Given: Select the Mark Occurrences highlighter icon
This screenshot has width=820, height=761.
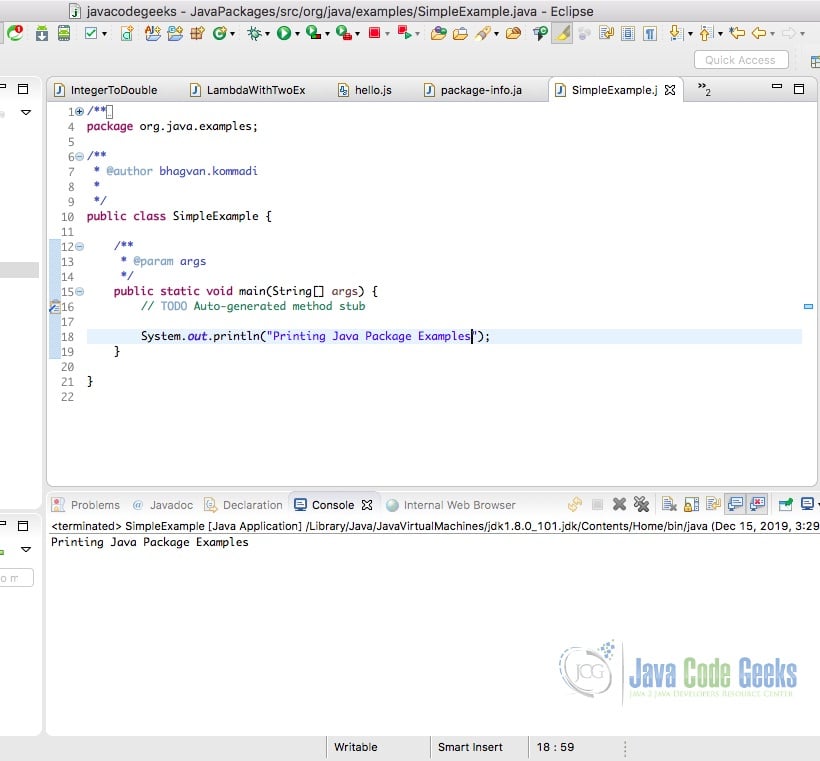Looking at the screenshot, I should pyautogui.click(x=560, y=33).
